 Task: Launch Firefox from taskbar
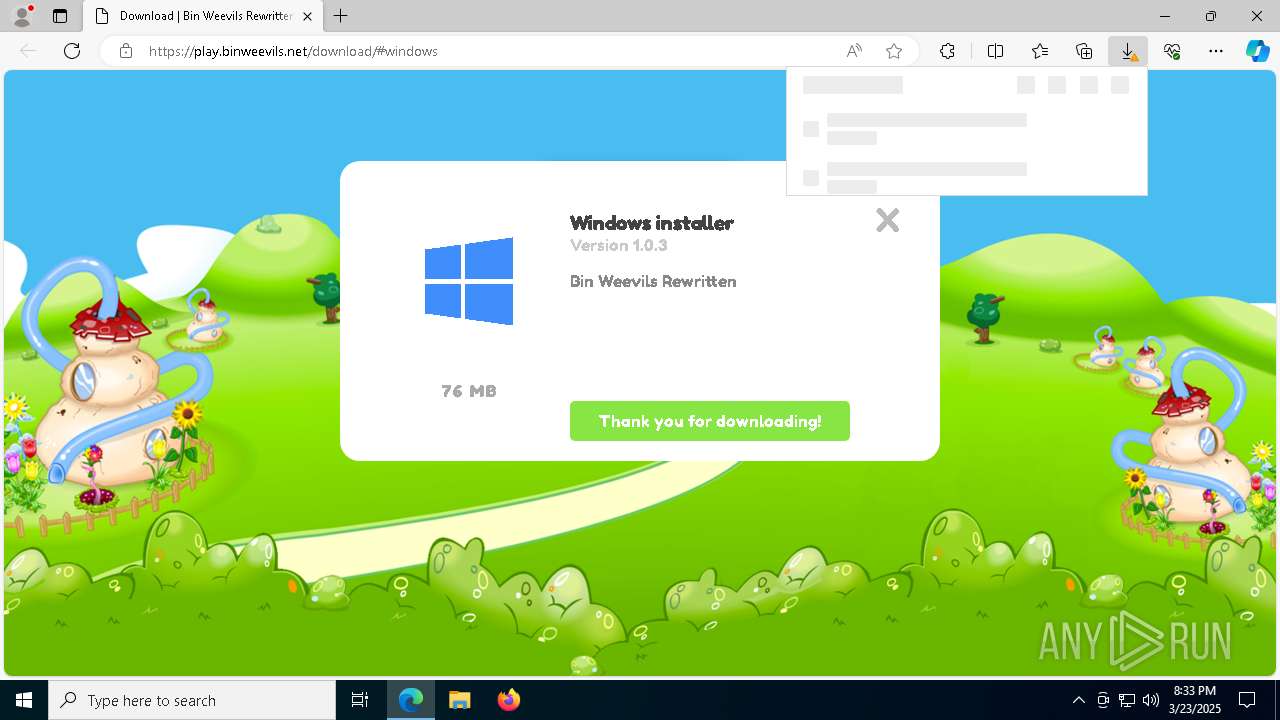coord(508,700)
